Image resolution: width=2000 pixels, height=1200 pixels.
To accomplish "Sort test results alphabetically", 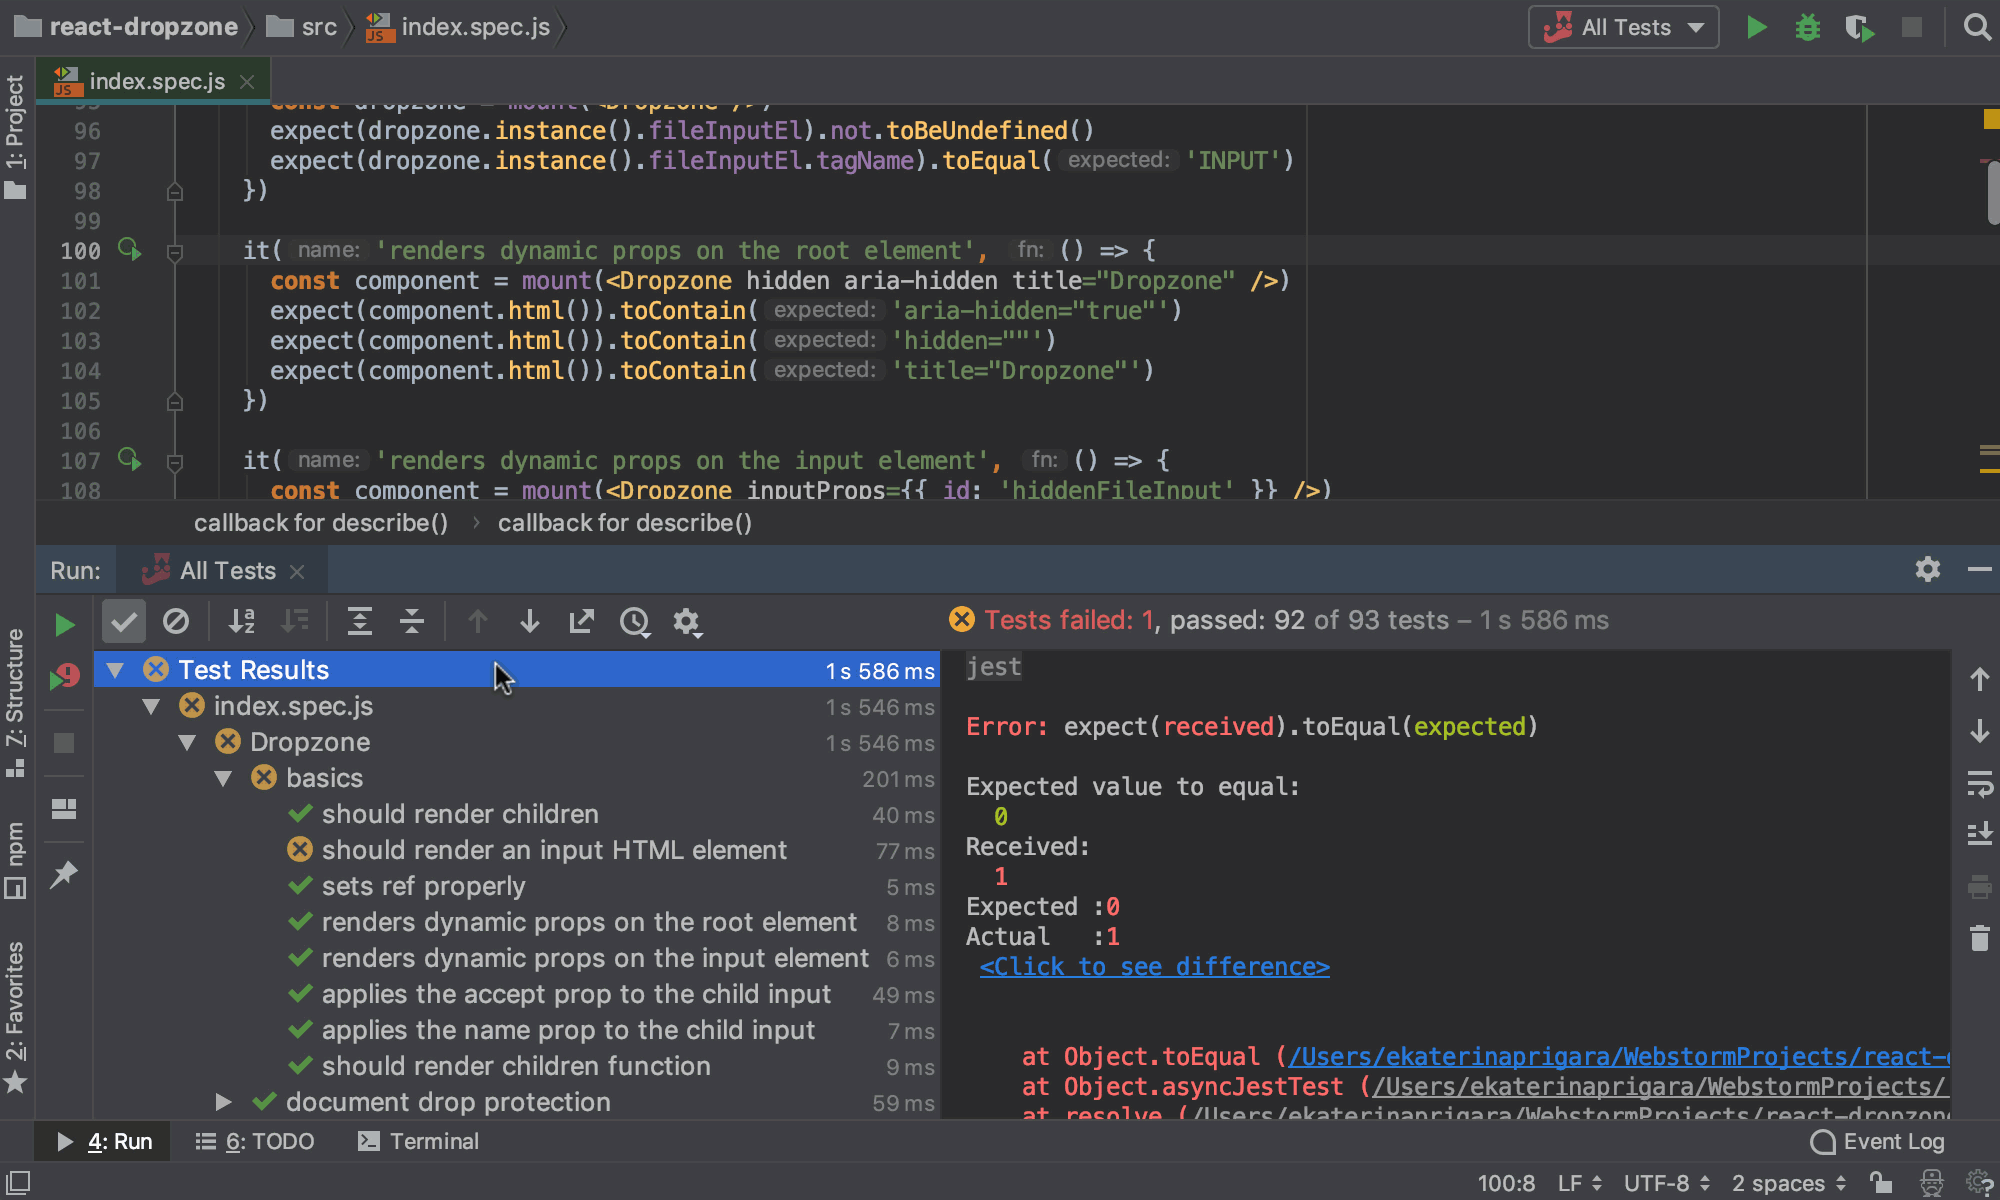I will (x=241, y=621).
